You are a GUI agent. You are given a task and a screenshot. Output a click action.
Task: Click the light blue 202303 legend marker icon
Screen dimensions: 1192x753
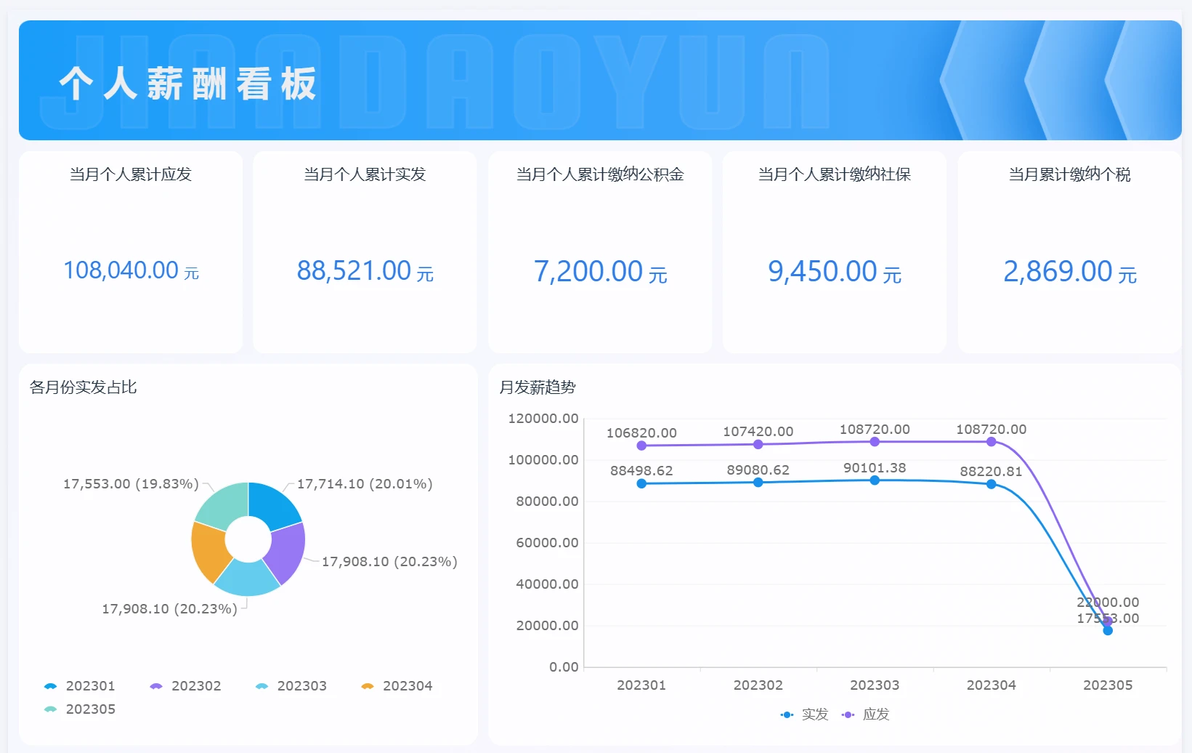pos(262,687)
